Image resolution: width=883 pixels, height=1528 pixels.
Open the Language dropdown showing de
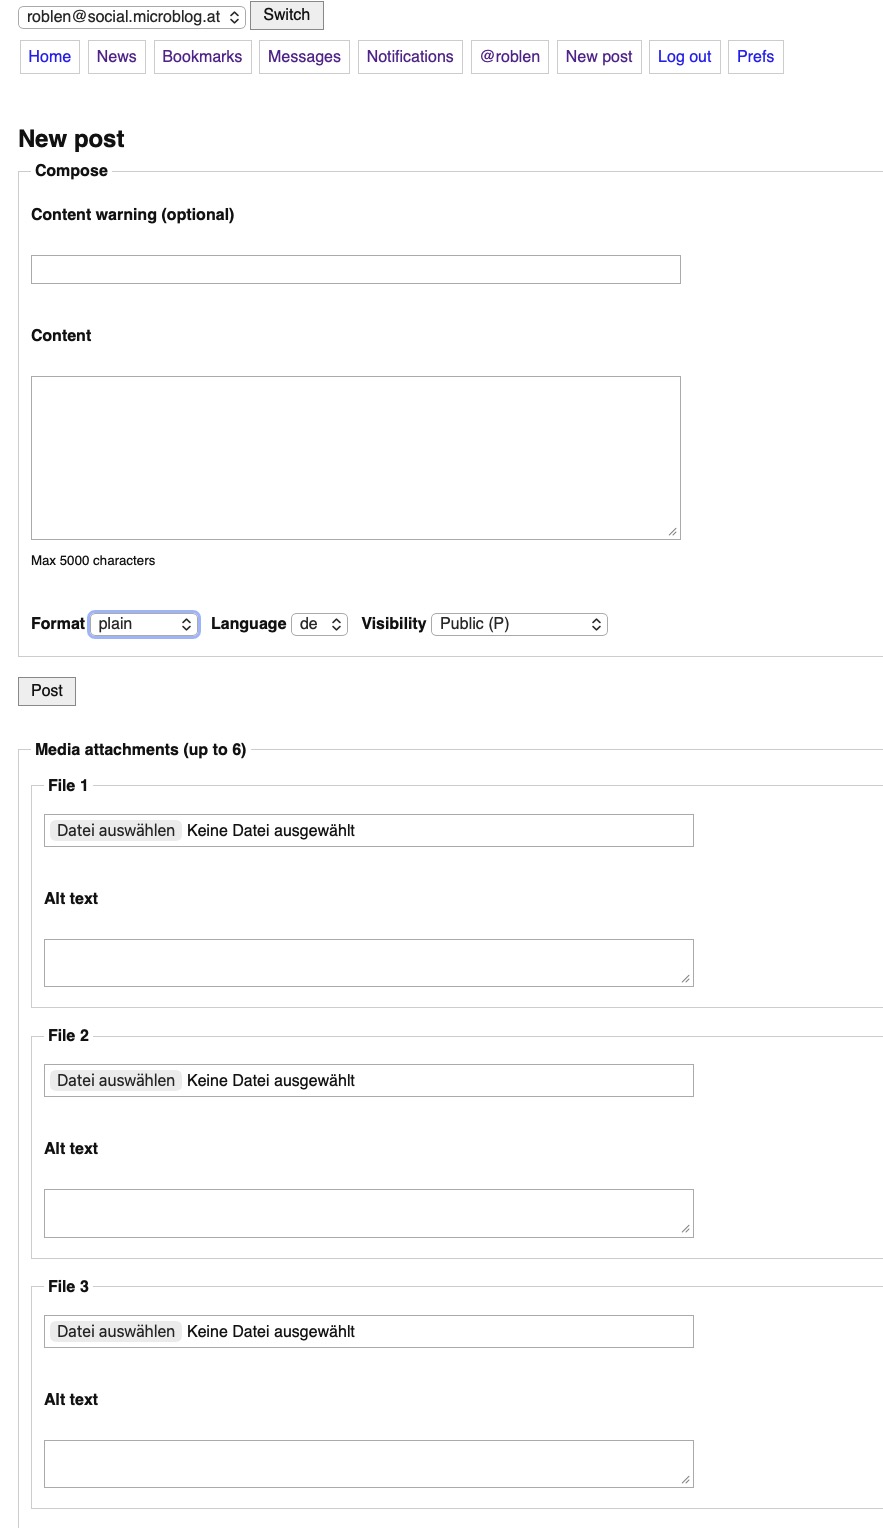320,624
